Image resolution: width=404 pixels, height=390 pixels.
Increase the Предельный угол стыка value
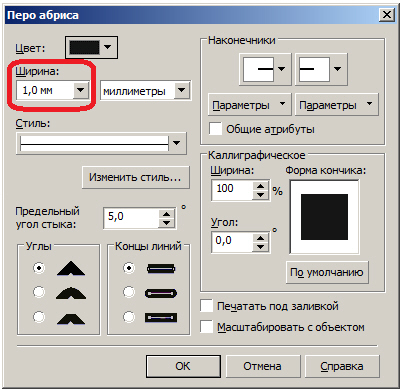167,214
